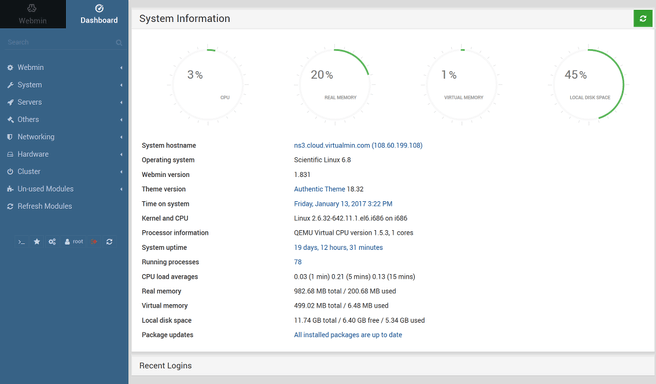This screenshot has width=656, height=384.
Task: Open theme settings gears icon
Action: [52, 242]
